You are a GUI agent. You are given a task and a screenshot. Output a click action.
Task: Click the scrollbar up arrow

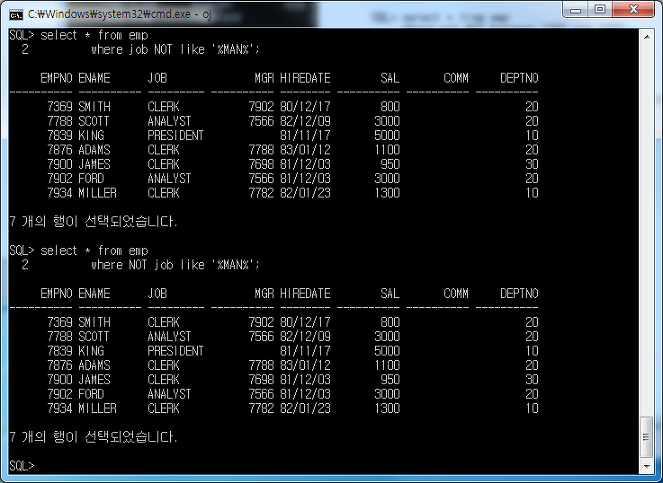tap(647, 37)
